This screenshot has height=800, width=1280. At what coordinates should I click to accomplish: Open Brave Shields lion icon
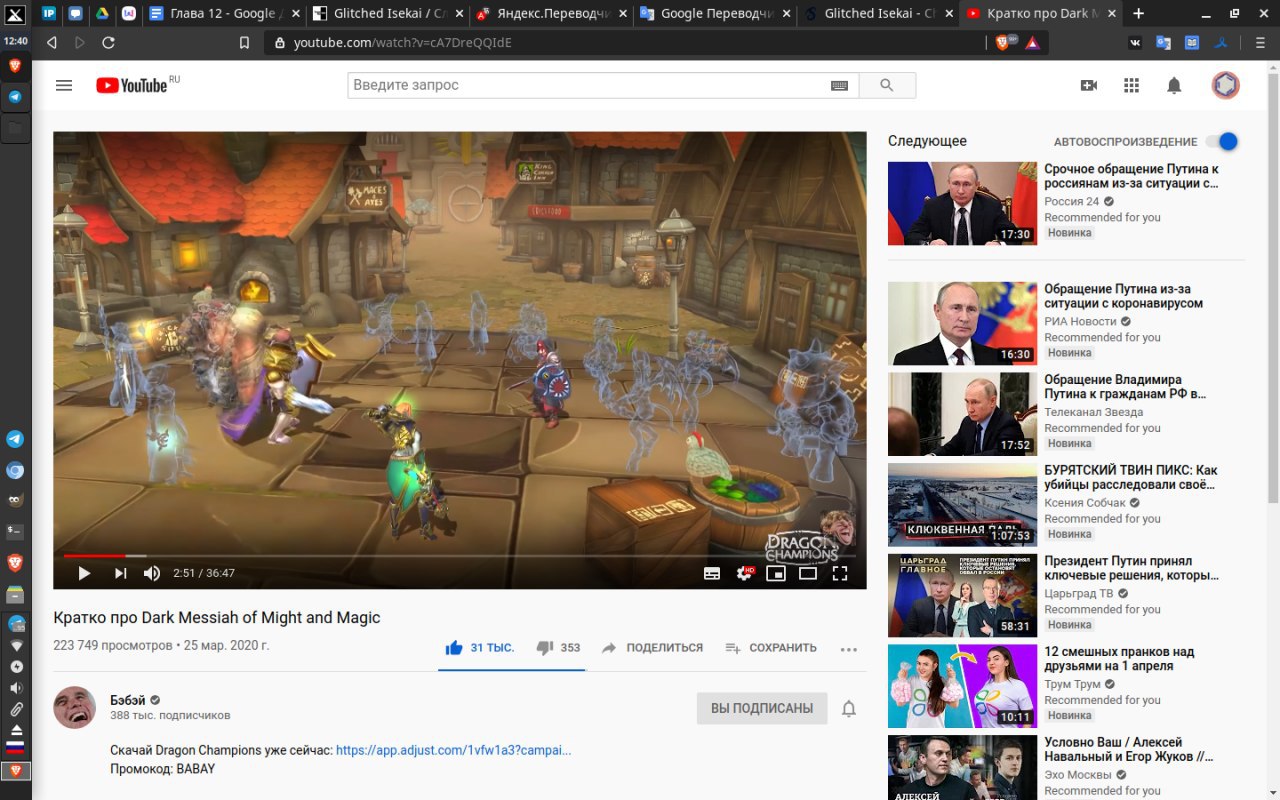pyautogui.click(x=1003, y=43)
